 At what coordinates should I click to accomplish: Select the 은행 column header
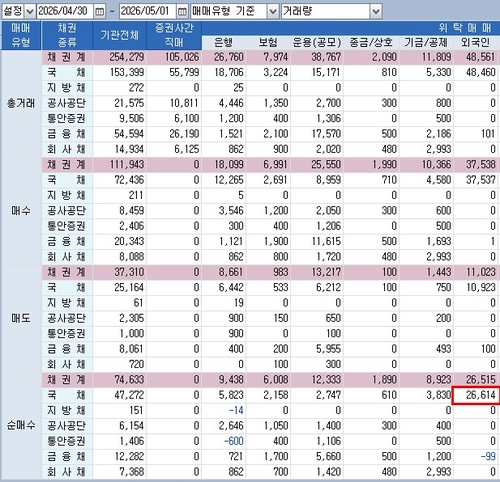[223, 42]
